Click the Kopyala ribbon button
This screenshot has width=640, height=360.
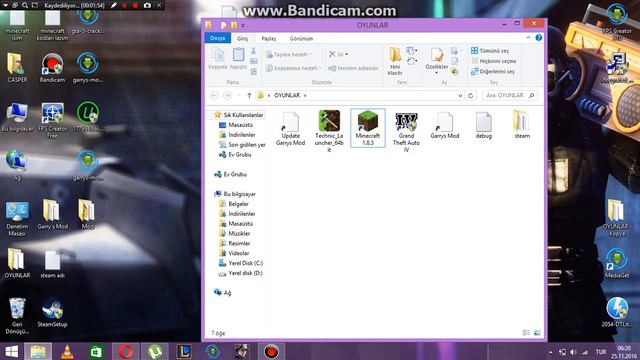point(218,58)
